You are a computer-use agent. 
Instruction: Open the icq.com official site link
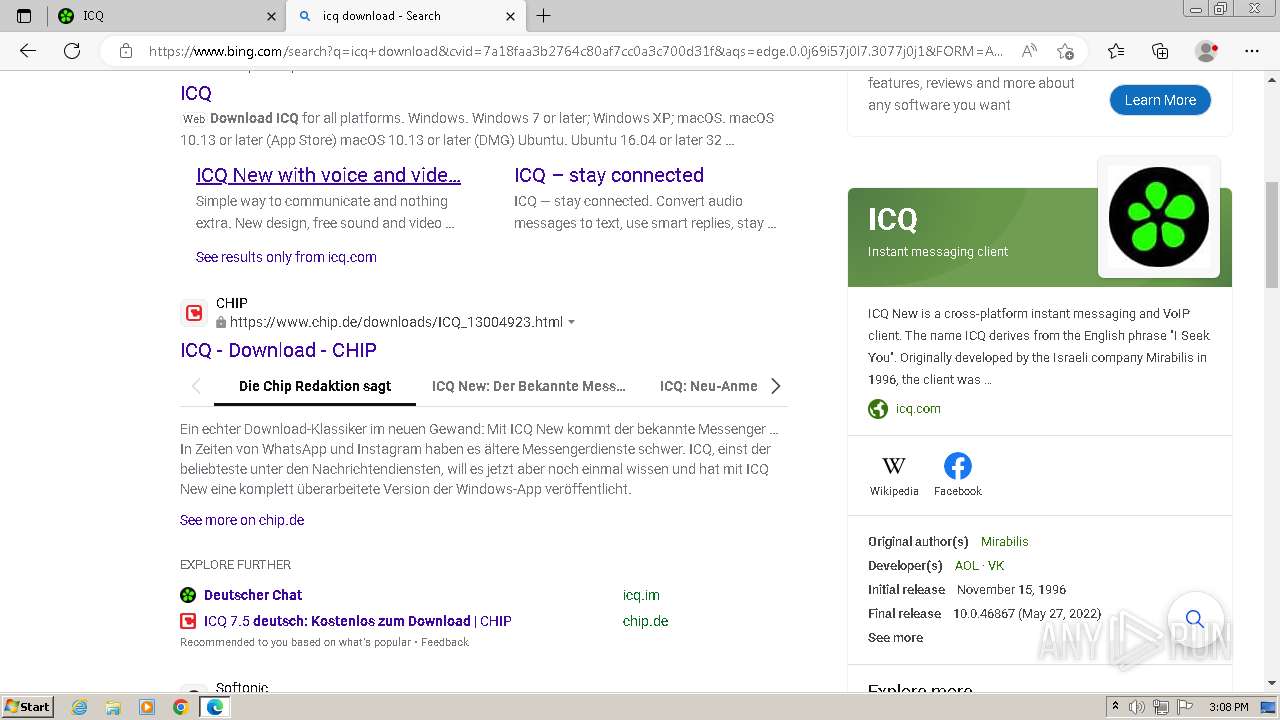point(918,408)
